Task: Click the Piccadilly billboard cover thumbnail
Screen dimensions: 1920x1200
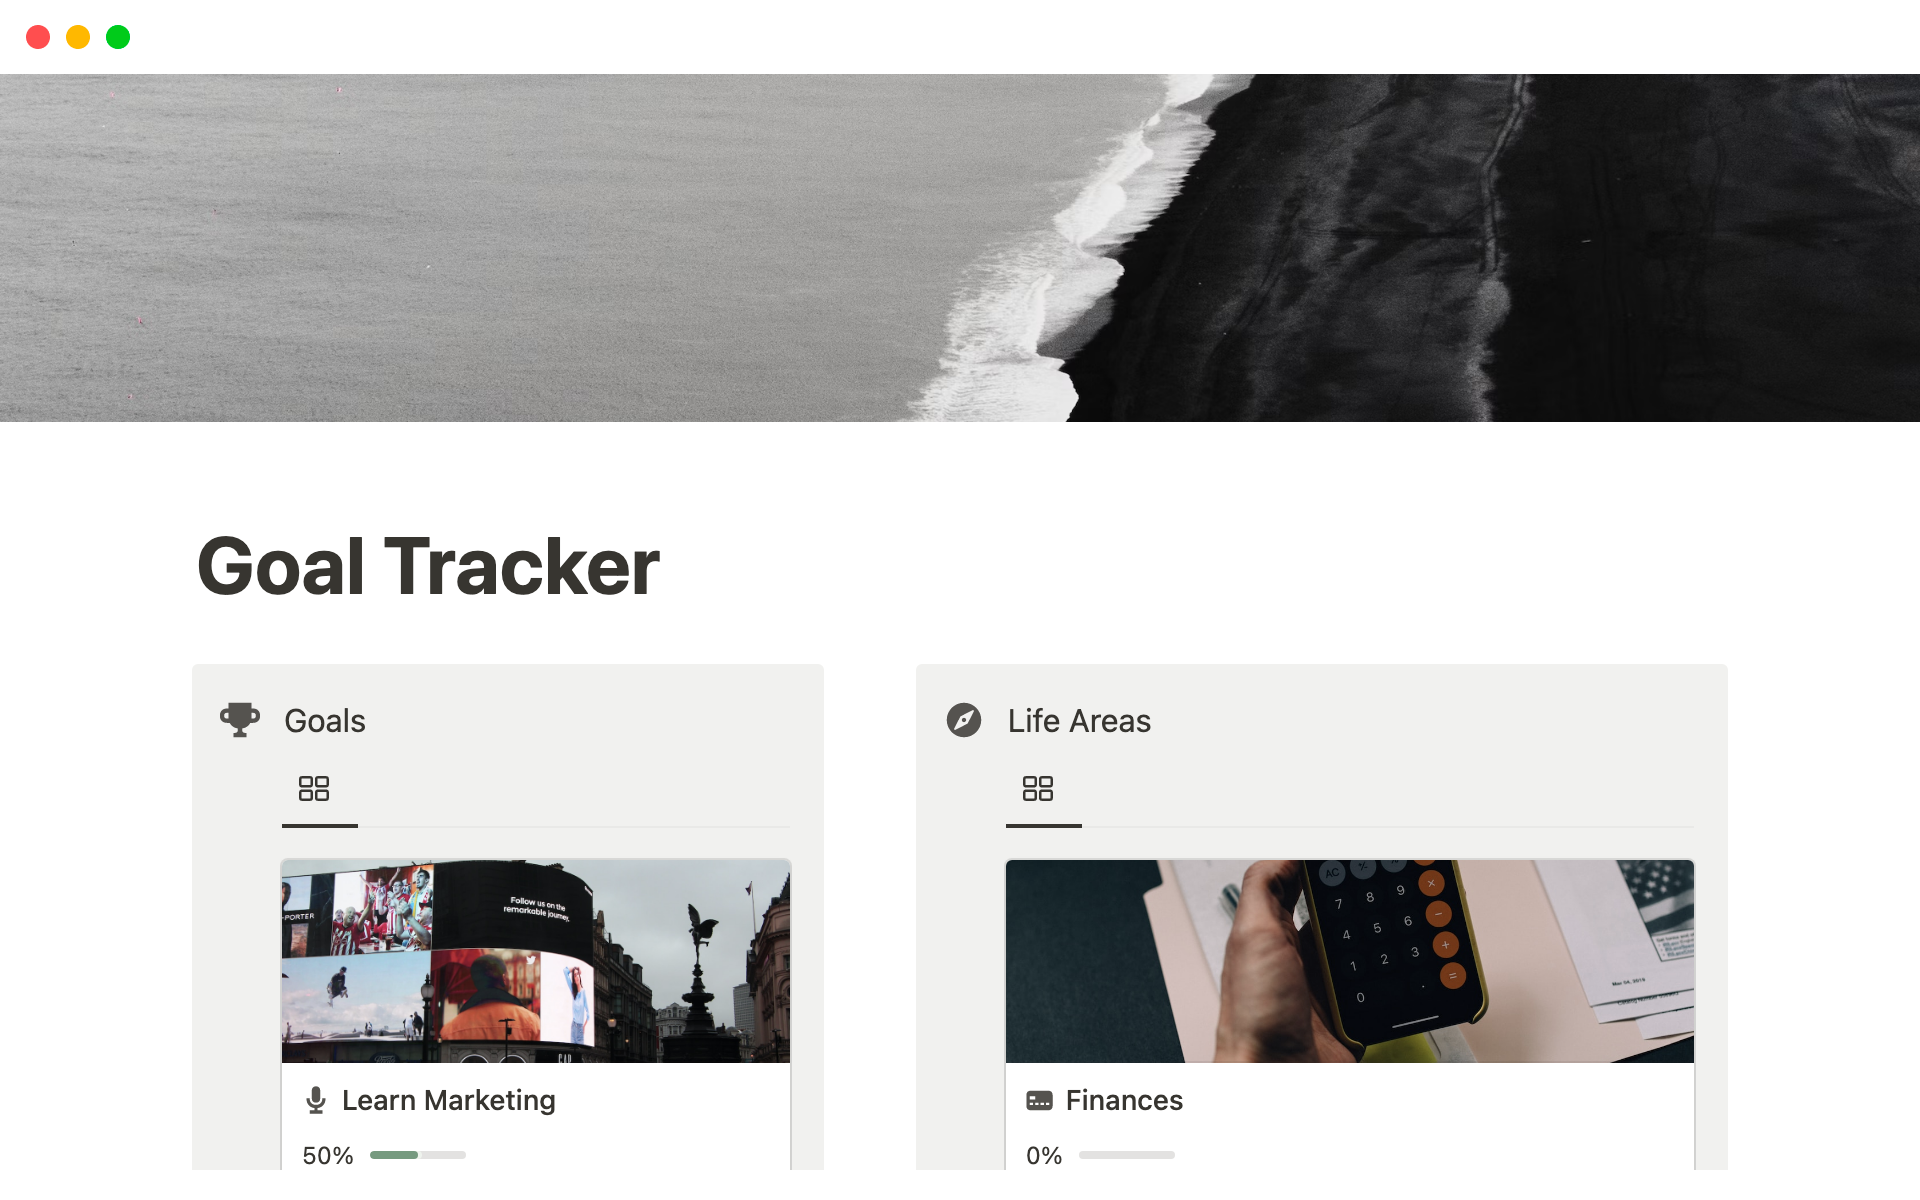Action: [536, 961]
